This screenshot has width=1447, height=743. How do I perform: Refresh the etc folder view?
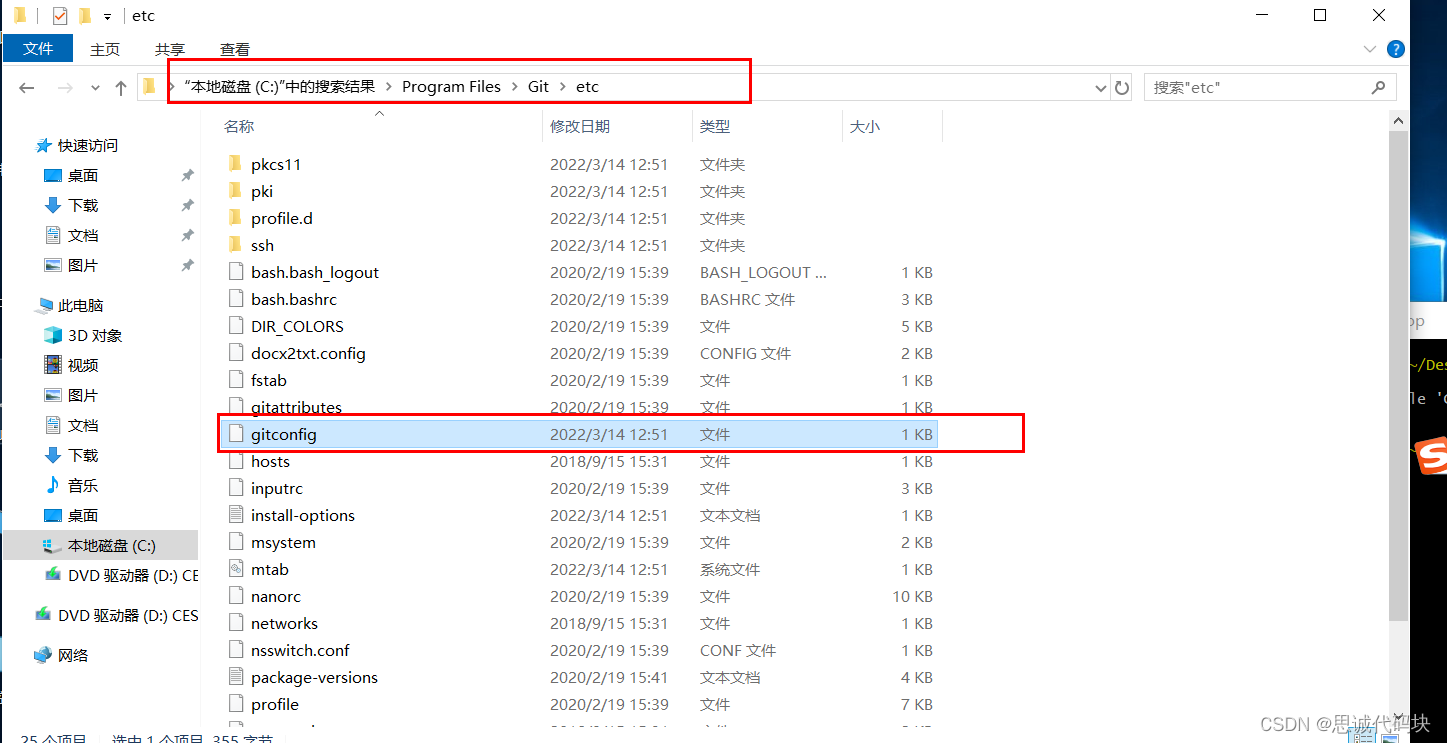coord(1122,88)
